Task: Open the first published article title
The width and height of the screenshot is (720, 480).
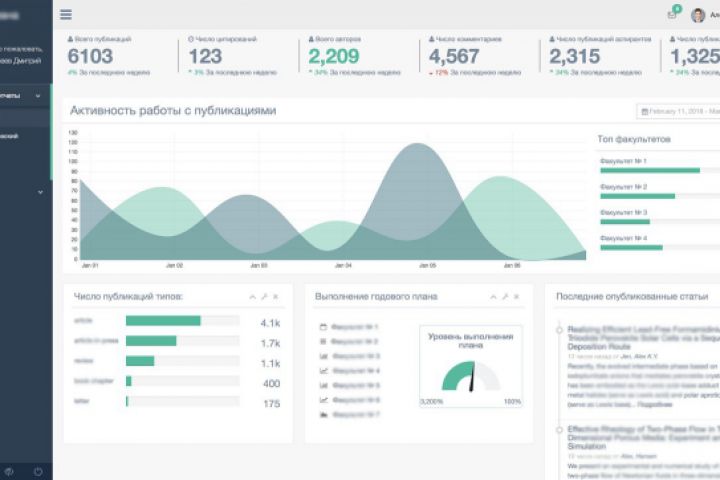Action: (x=643, y=338)
